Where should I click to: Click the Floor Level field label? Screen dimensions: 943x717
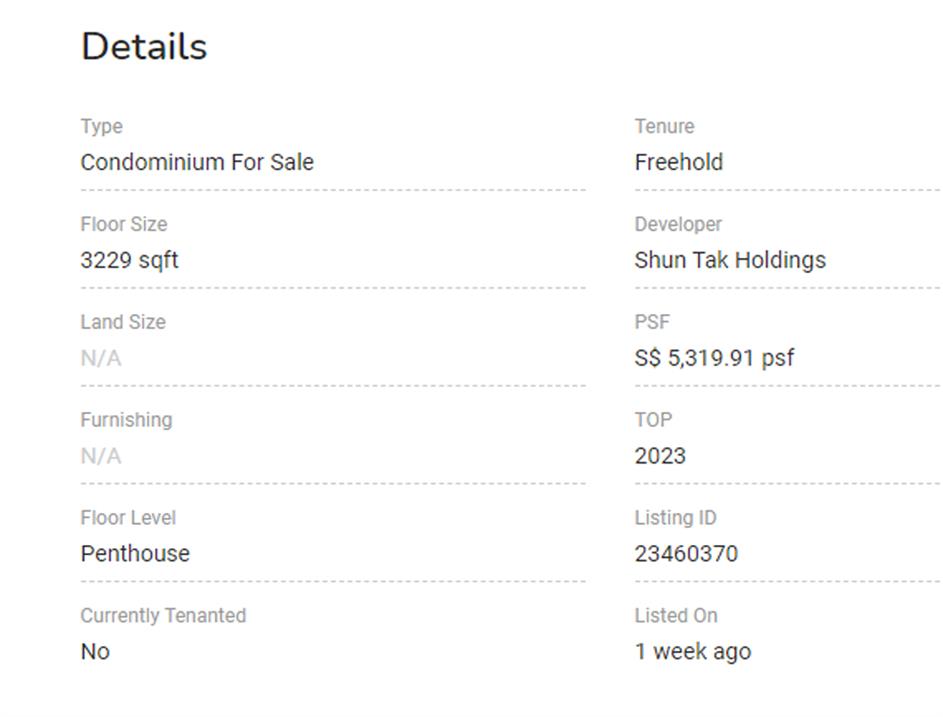coord(128,518)
